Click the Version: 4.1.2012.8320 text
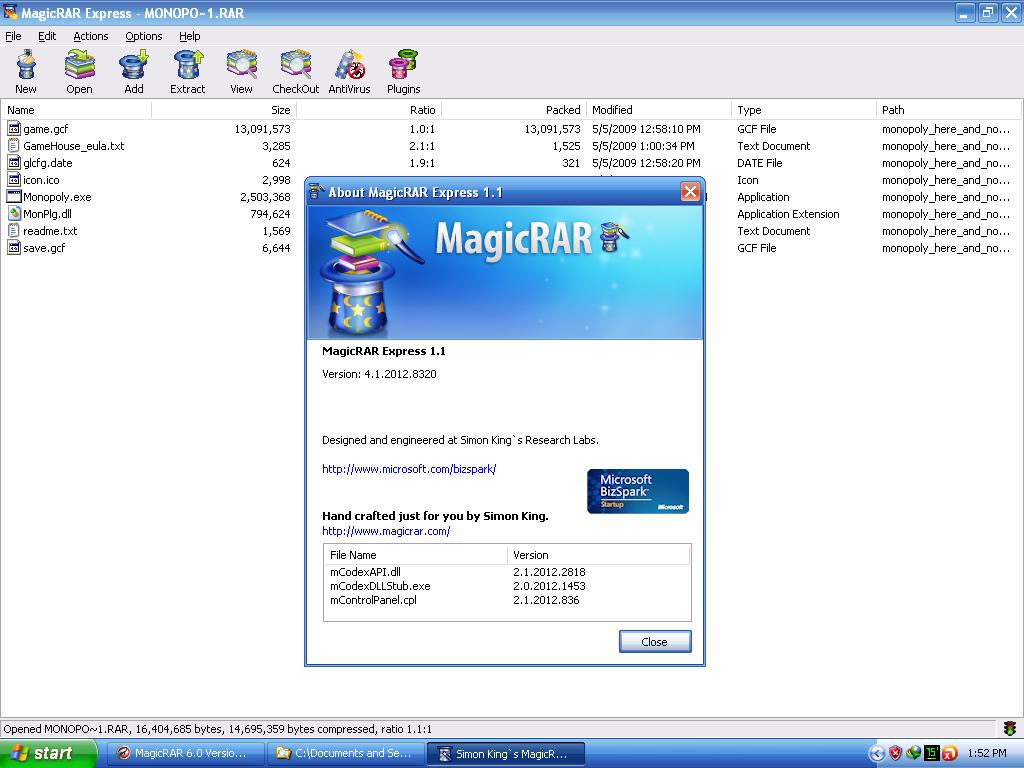 tap(379, 374)
